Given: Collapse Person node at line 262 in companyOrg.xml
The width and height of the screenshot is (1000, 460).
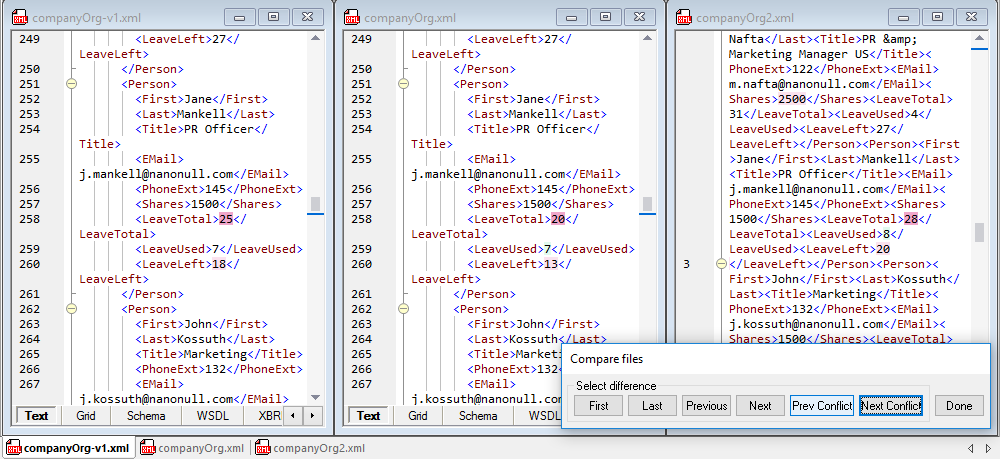Looking at the screenshot, I should click(x=403, y=310).
